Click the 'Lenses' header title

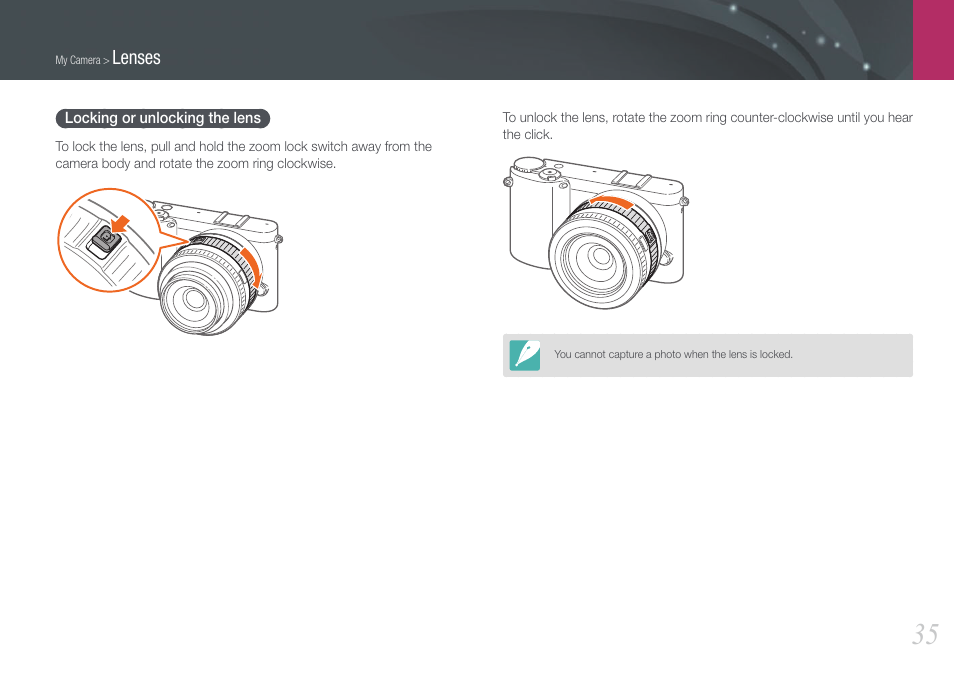[136, 58]
